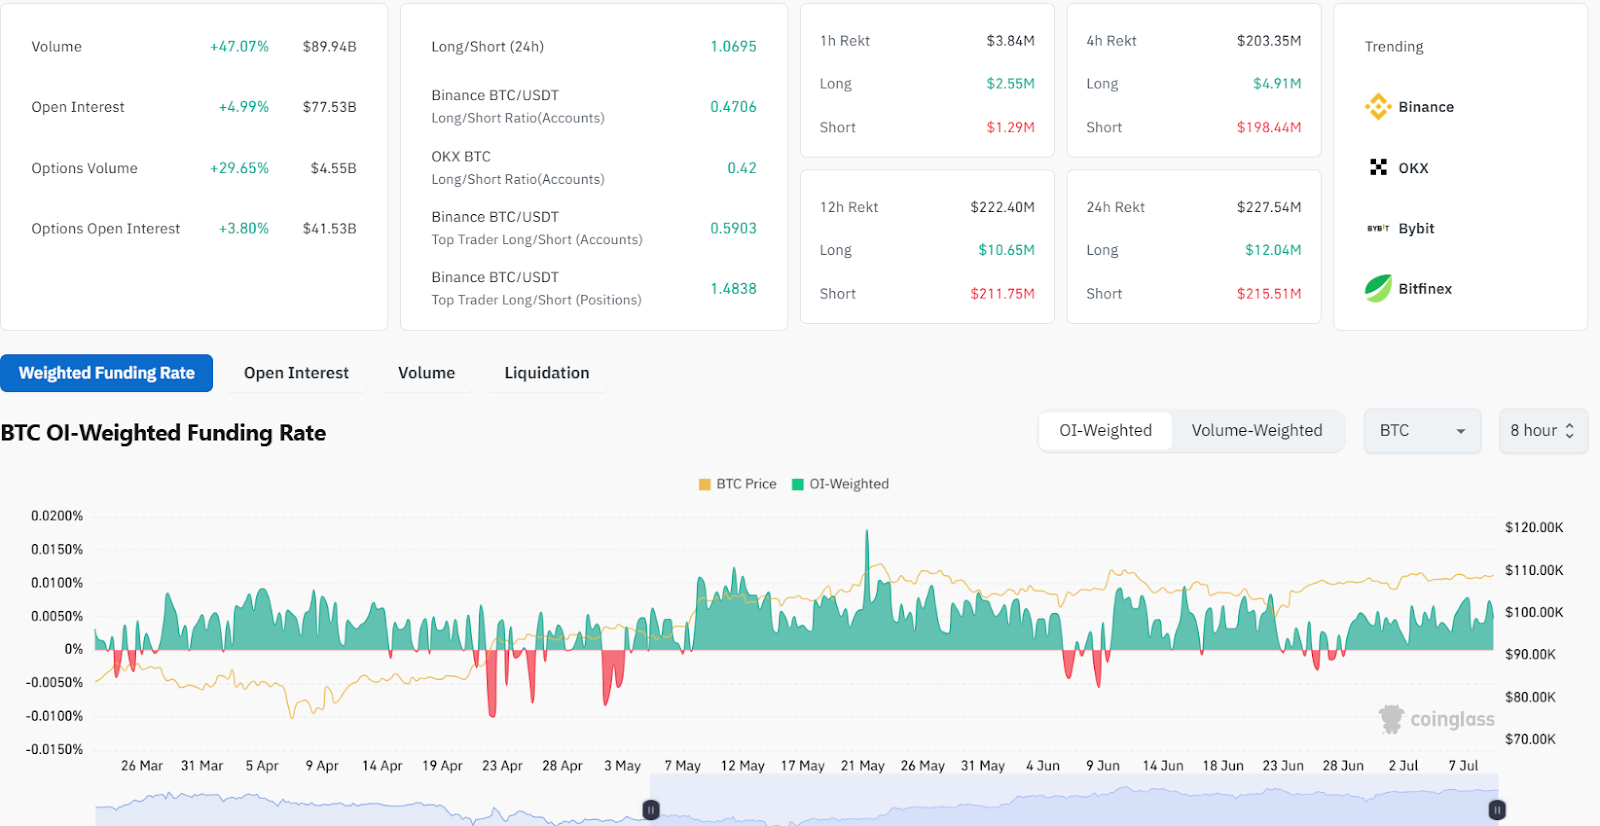
Task: Select the Weighted Funding Rate tab
Action: tap(107, 373)
